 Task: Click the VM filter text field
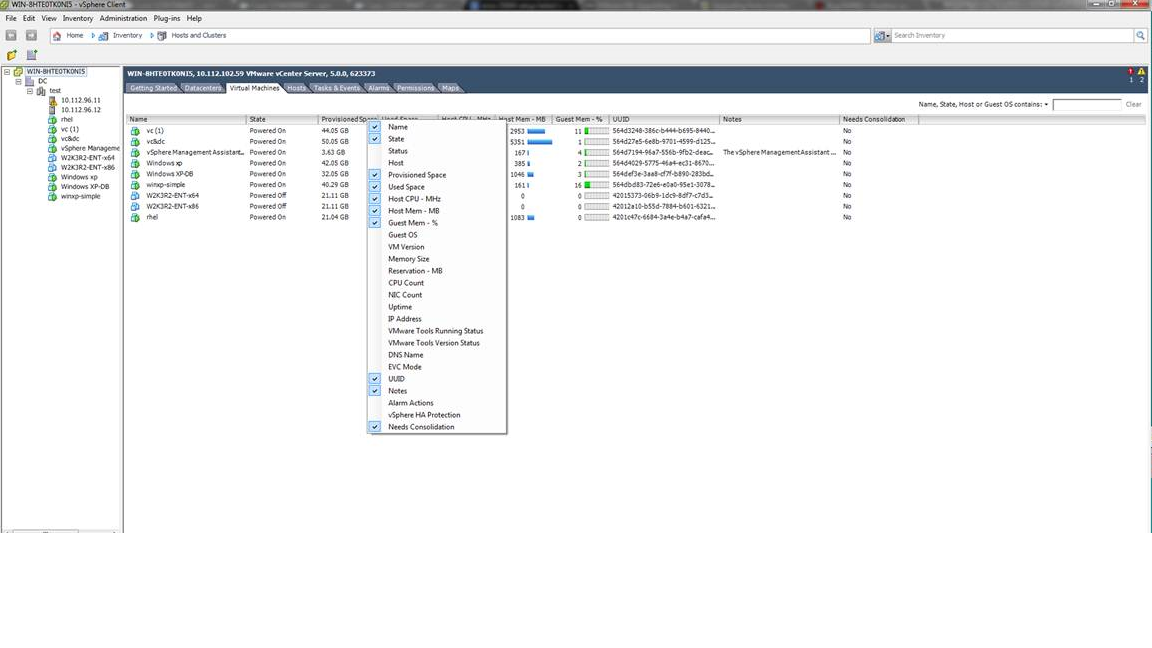[1087, 104]
